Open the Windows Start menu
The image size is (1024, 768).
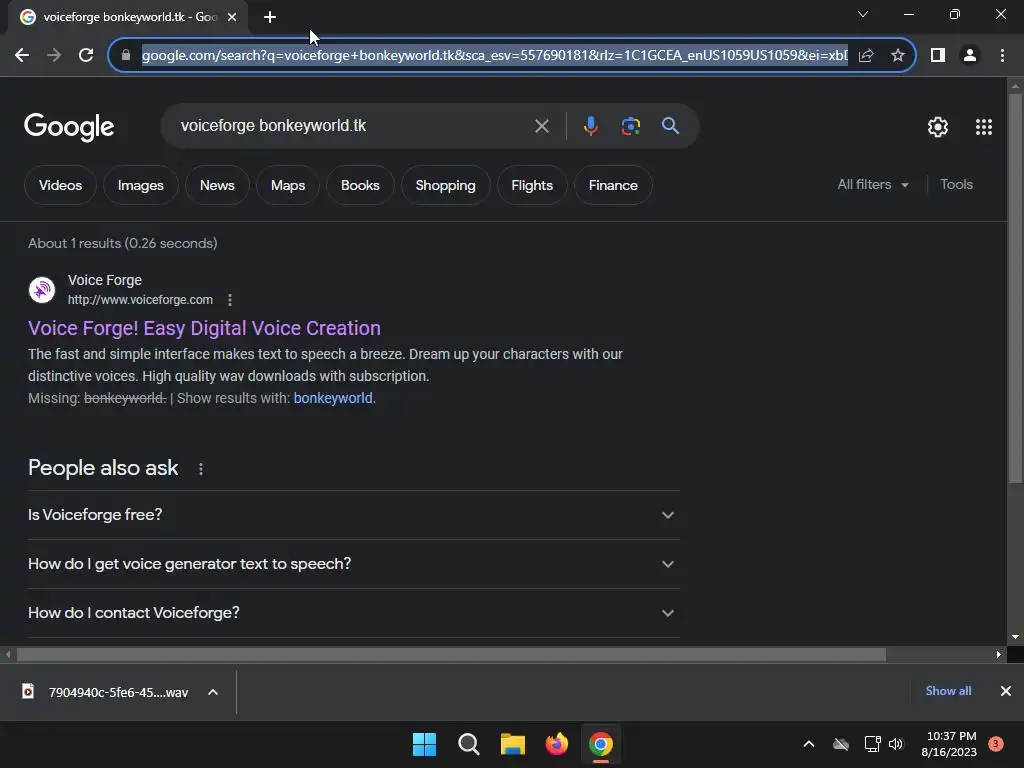pos(424,744)
